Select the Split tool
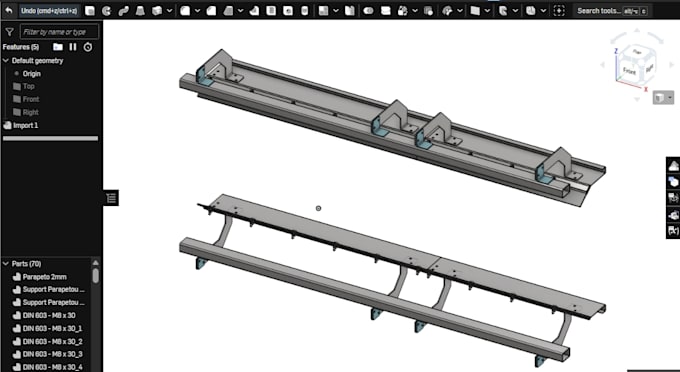The width and height of the screenshot is (680, 372). [386, 11]
